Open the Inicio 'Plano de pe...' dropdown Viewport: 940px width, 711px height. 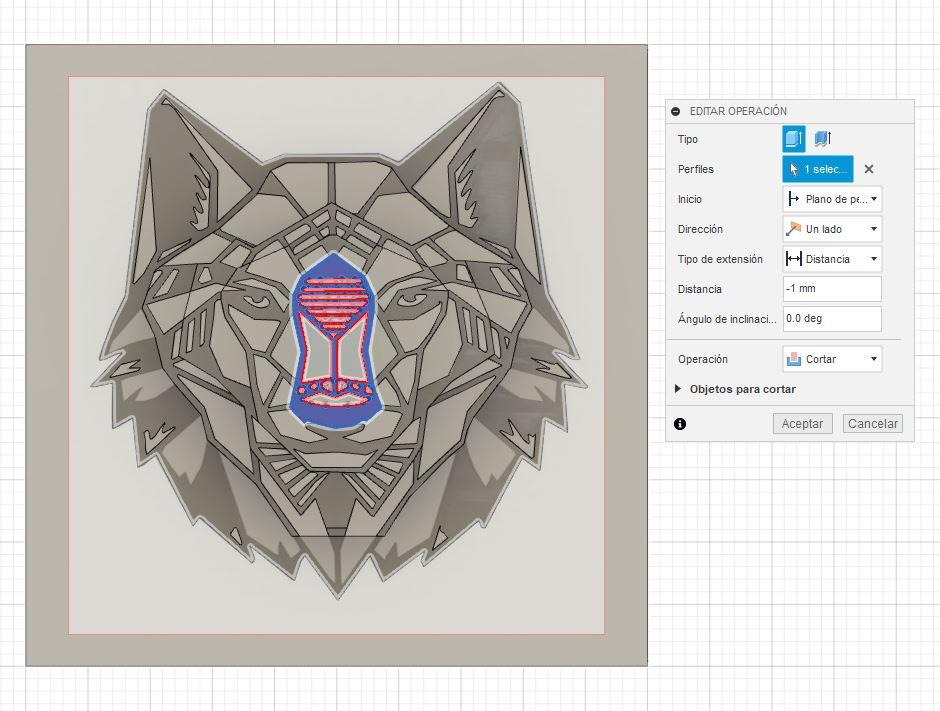pyautogui.click(x=832, y=199)
